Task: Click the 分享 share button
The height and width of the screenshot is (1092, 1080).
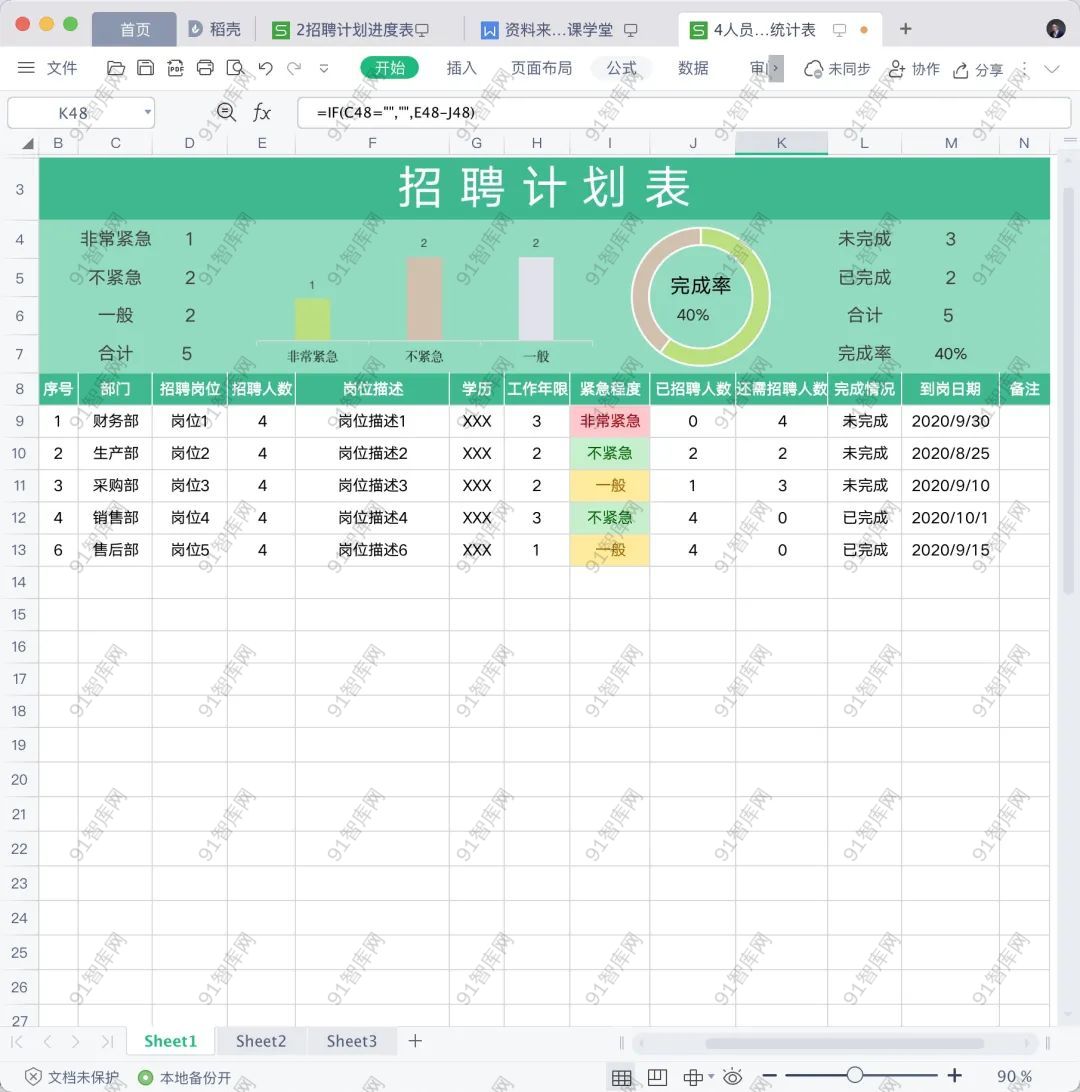Action: tap(978, 69)
